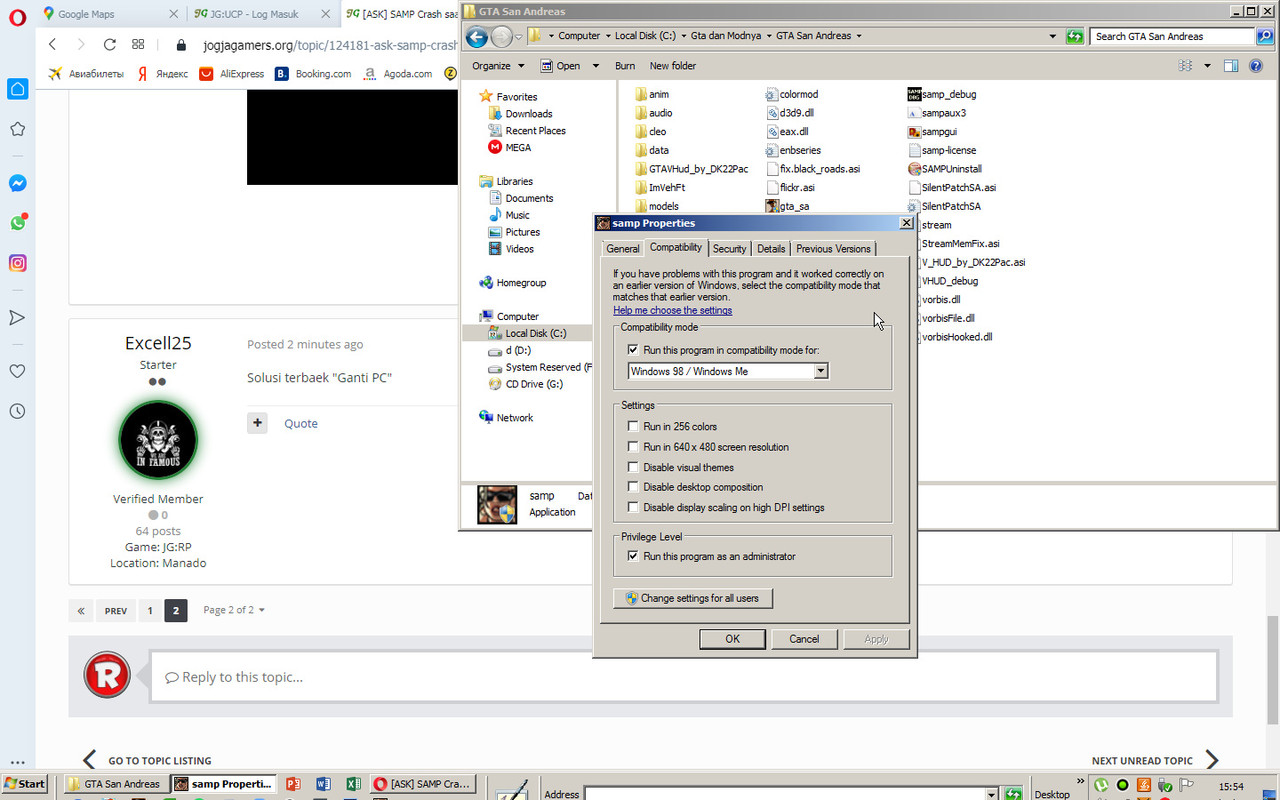Expand the taskbar Address bar dropdown
Image resolution: width=1280 pixels, height=800 pixels.
pos(991,794)
